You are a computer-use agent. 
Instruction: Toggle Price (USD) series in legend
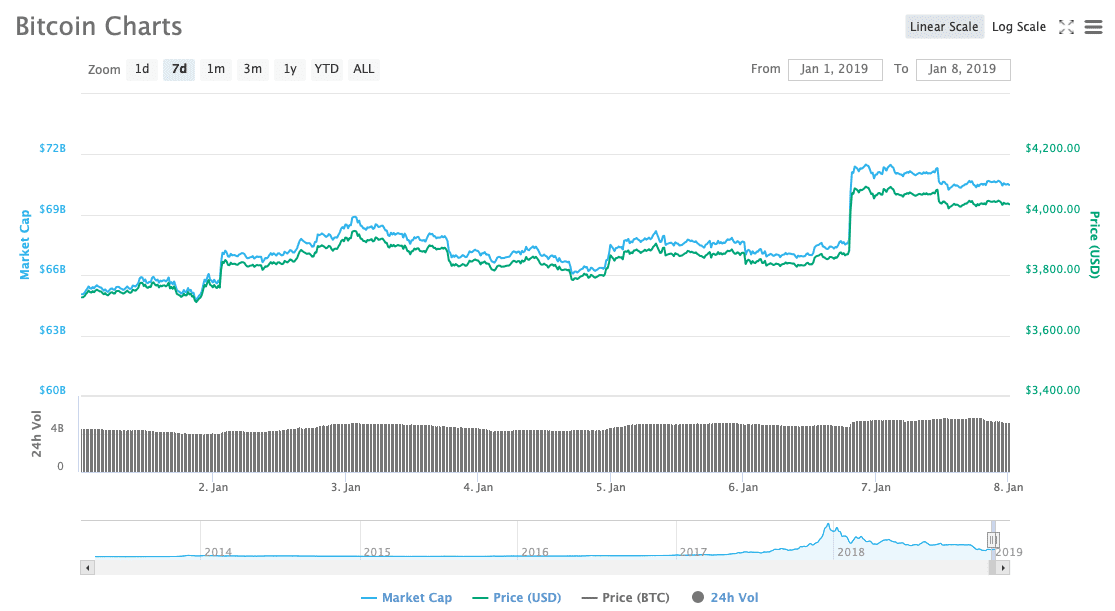[x=517, y=597]
